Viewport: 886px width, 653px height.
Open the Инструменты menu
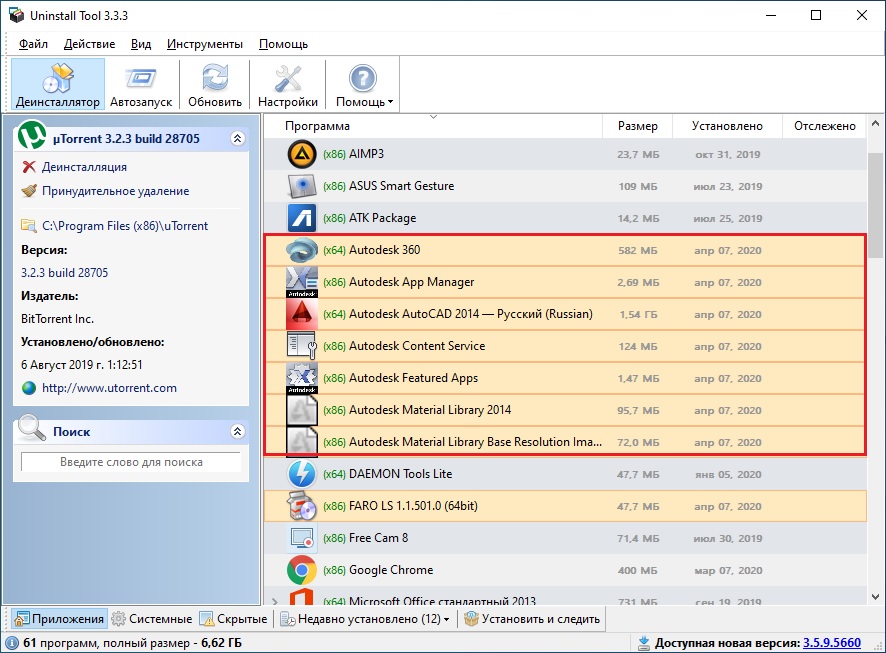(x=204, y=44)
